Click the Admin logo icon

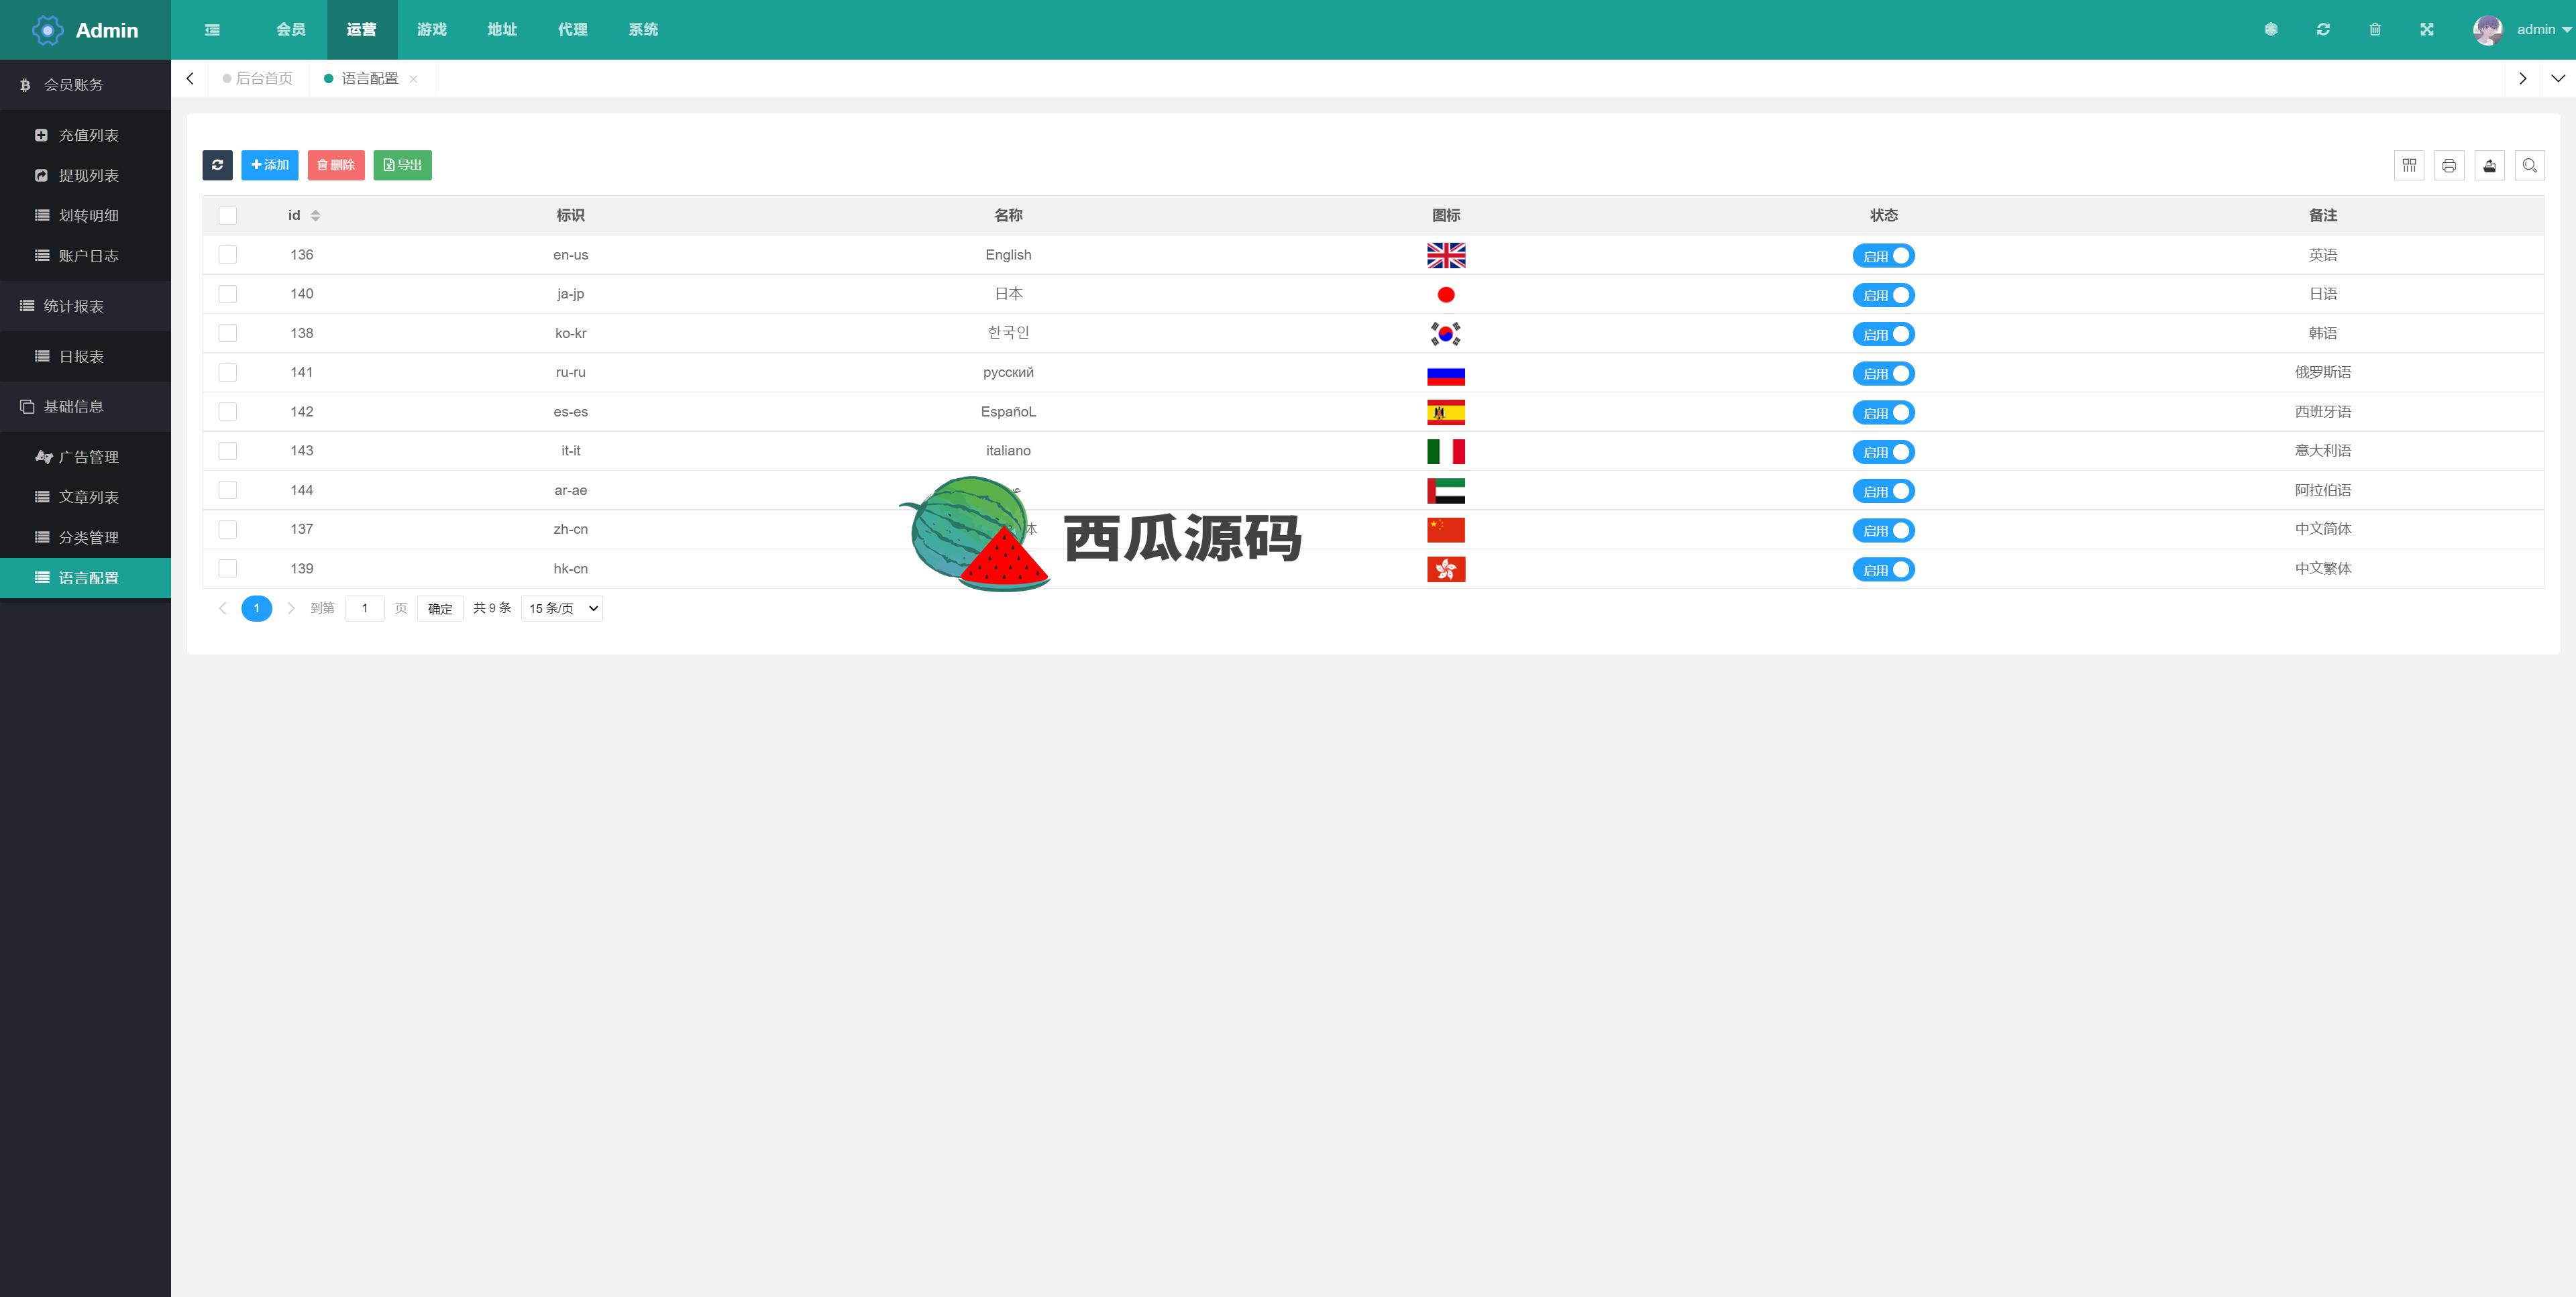point(47,30)
